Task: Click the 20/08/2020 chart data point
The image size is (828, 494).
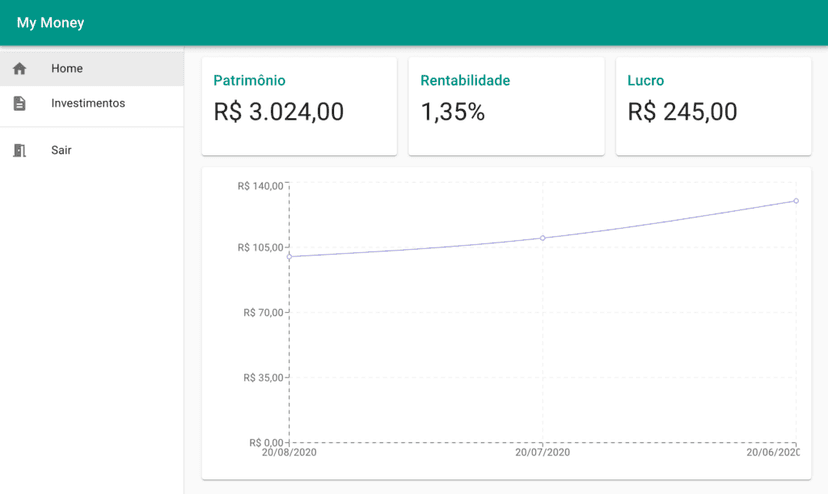Action: (x=290, y=257)
